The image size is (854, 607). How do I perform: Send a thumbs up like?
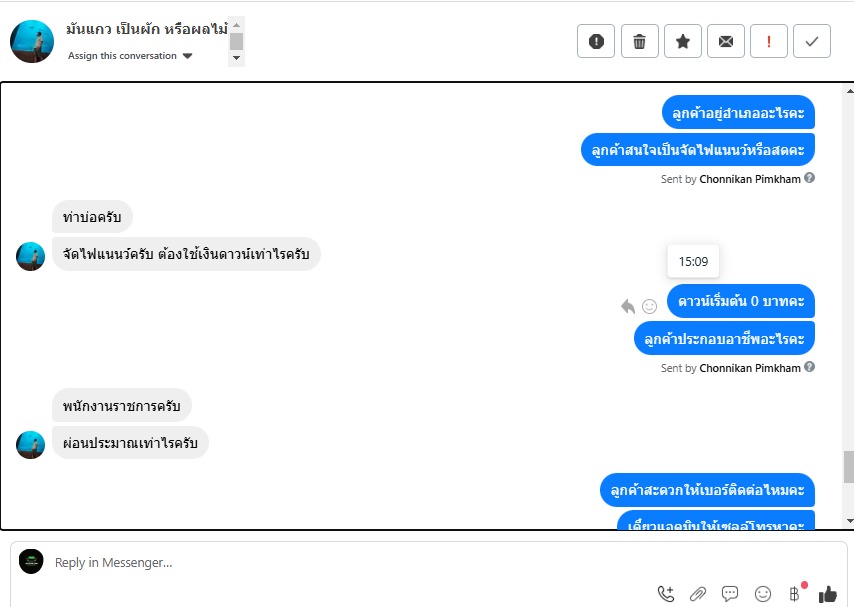pyautogui.click(x=828, y=594)
